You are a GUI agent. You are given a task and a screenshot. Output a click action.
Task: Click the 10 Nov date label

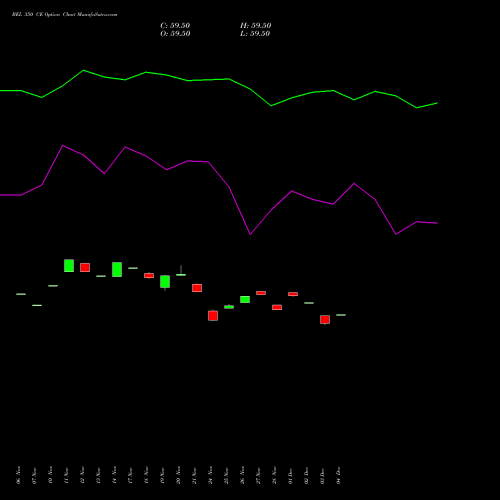coord(50,475)
